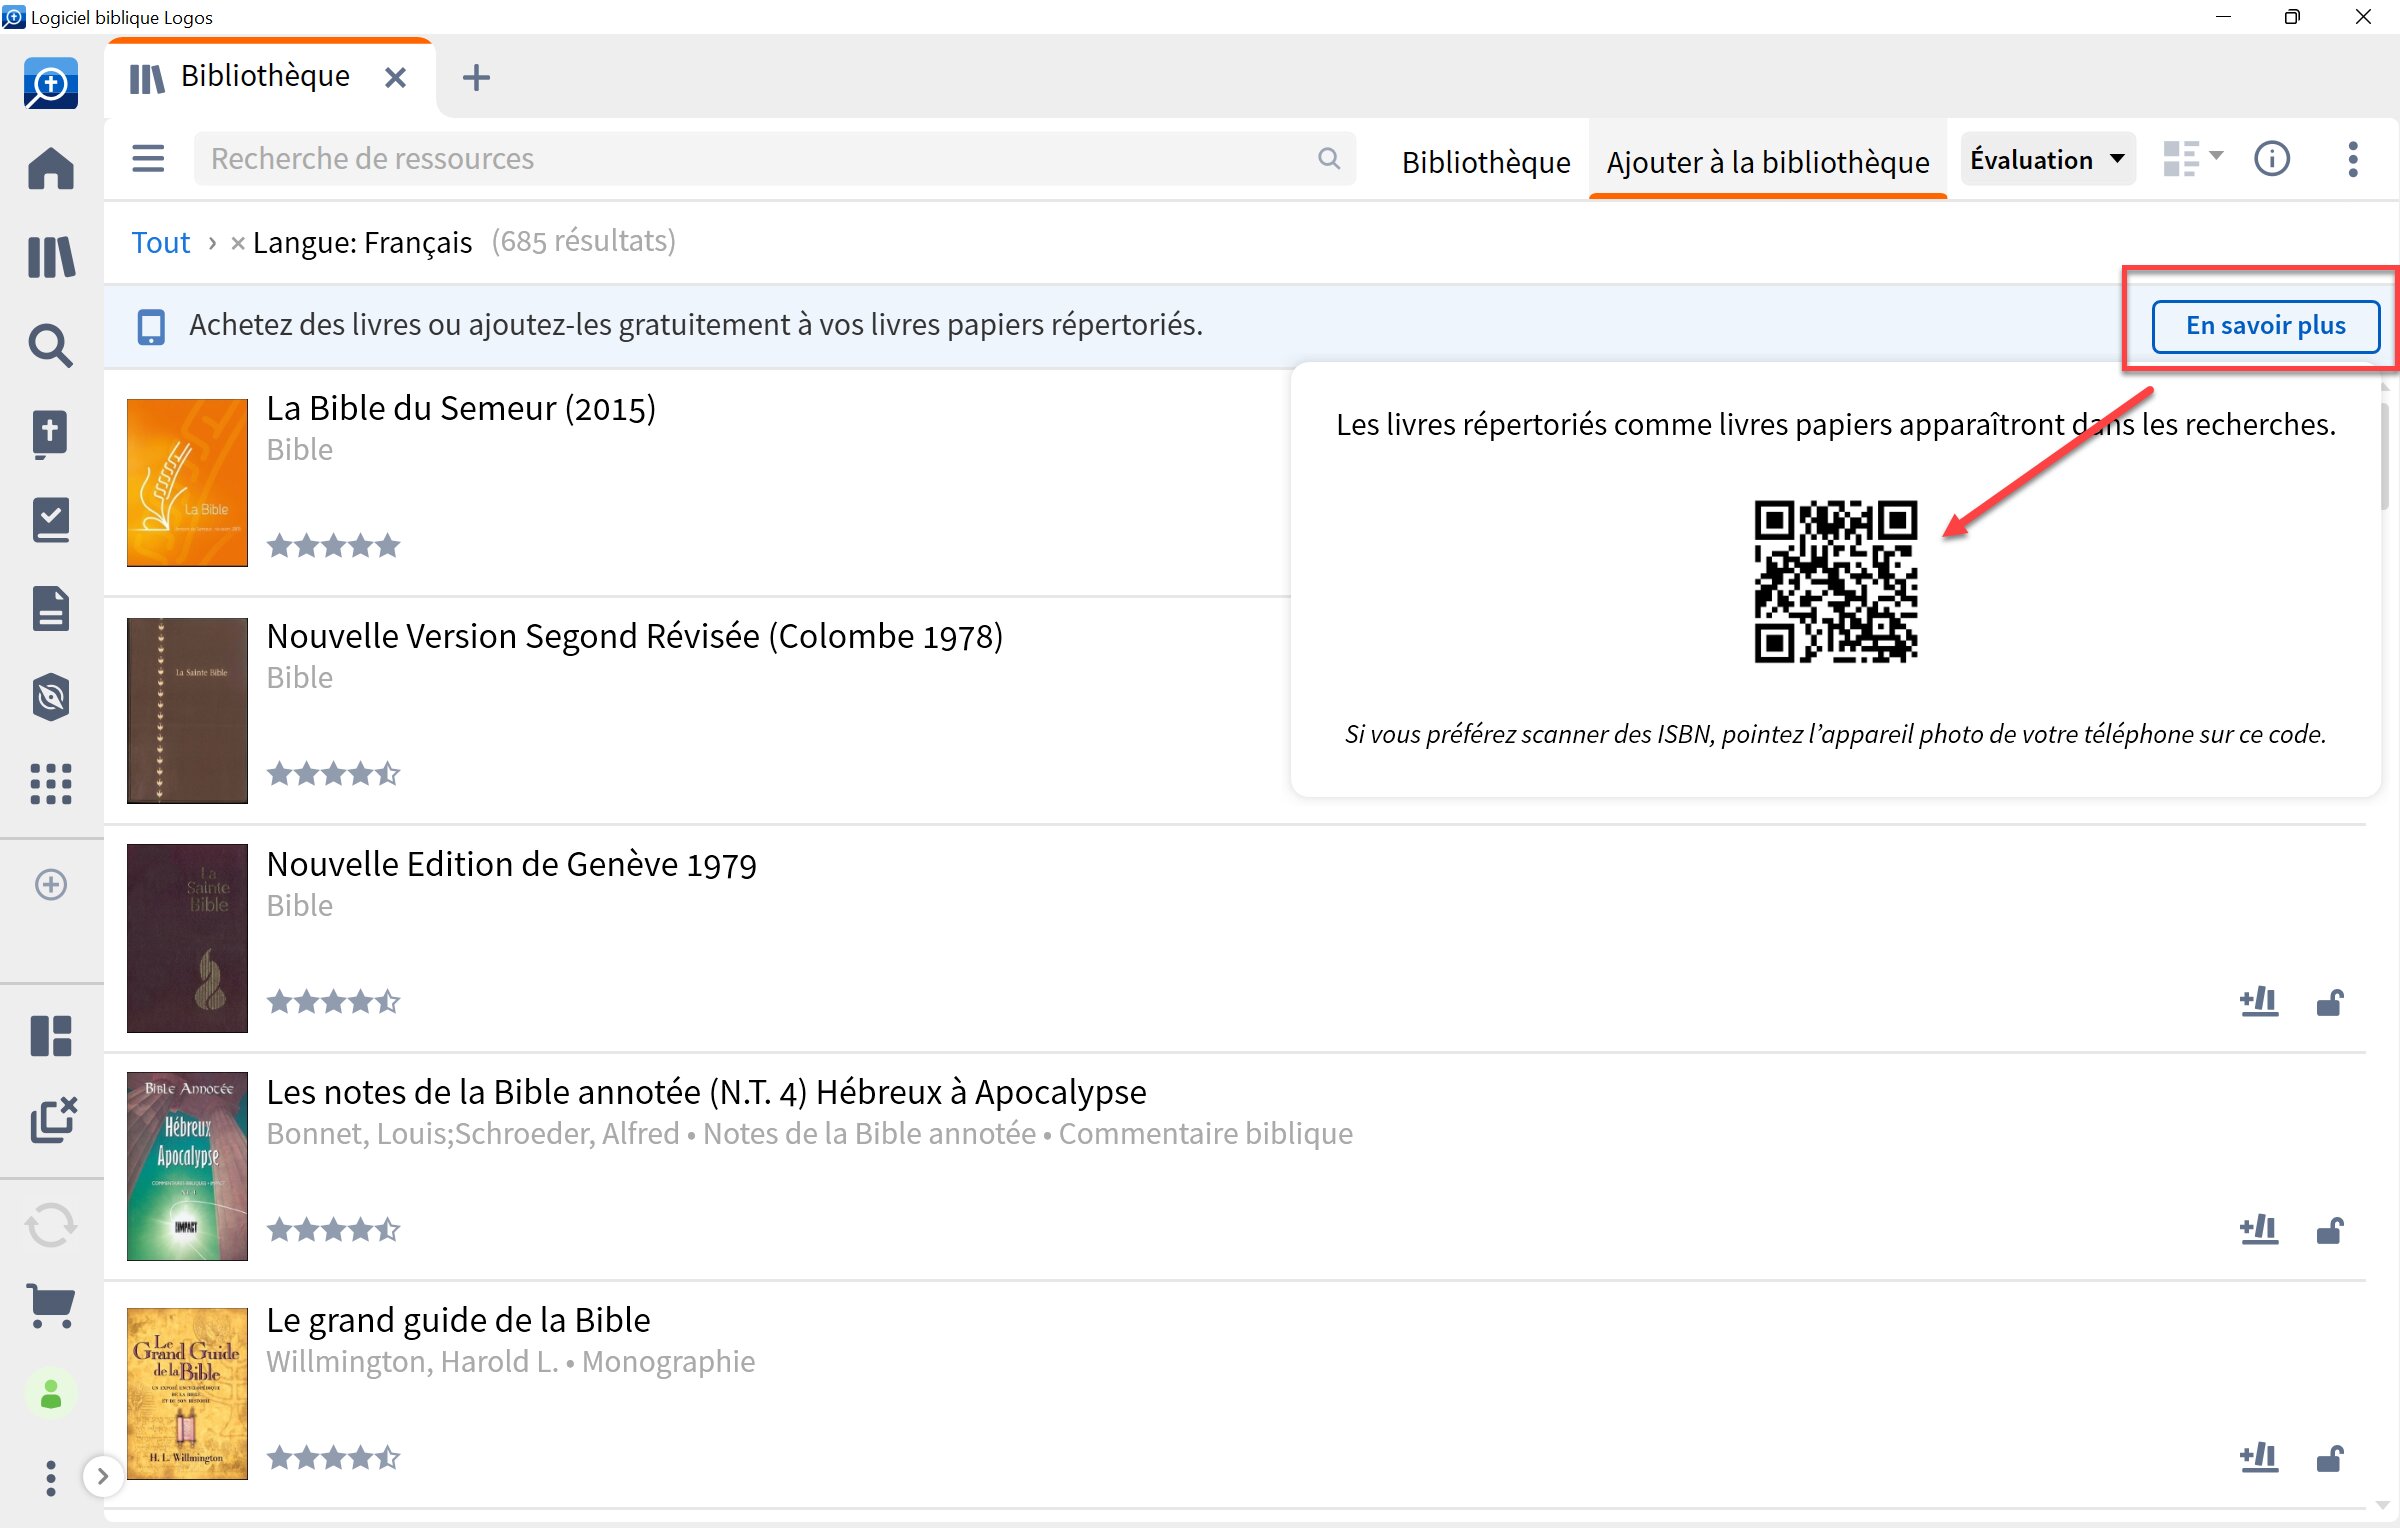2400x1528 pixels.
Task: Open the library sidebar hamburger menu
Action: pos(148,159)
